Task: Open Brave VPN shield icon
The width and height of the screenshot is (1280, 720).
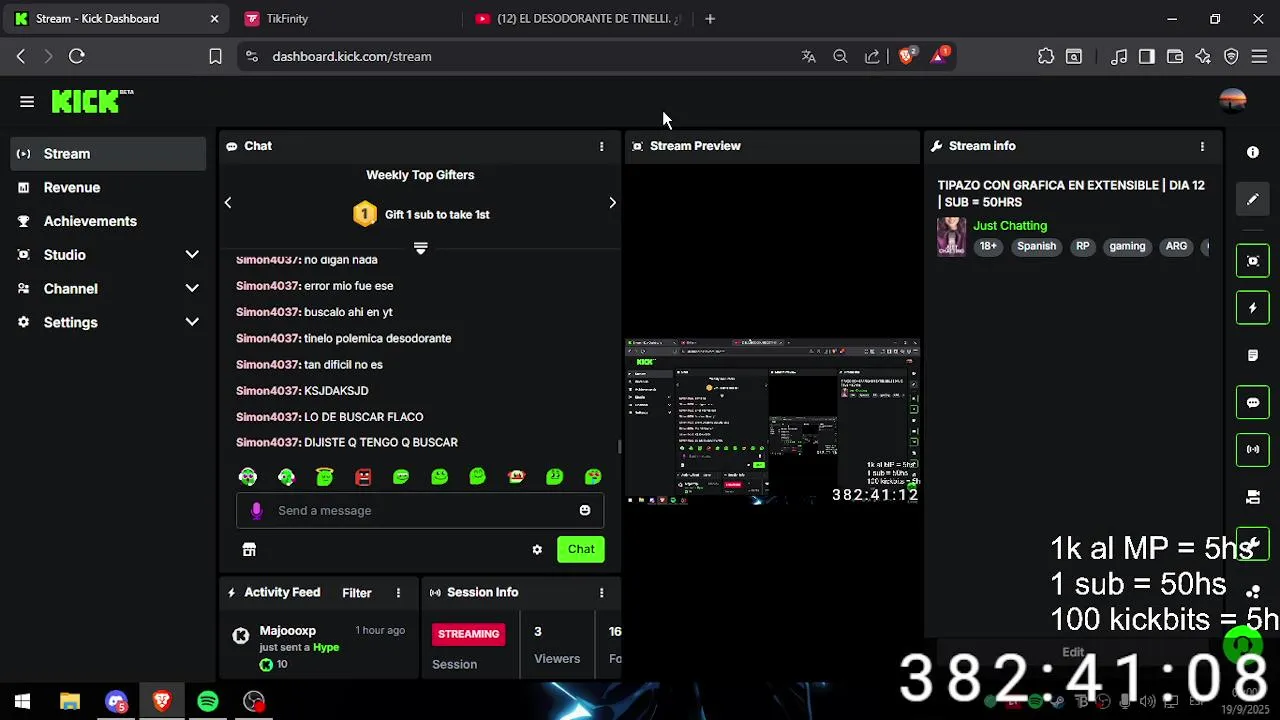Action: [1231, 57]
